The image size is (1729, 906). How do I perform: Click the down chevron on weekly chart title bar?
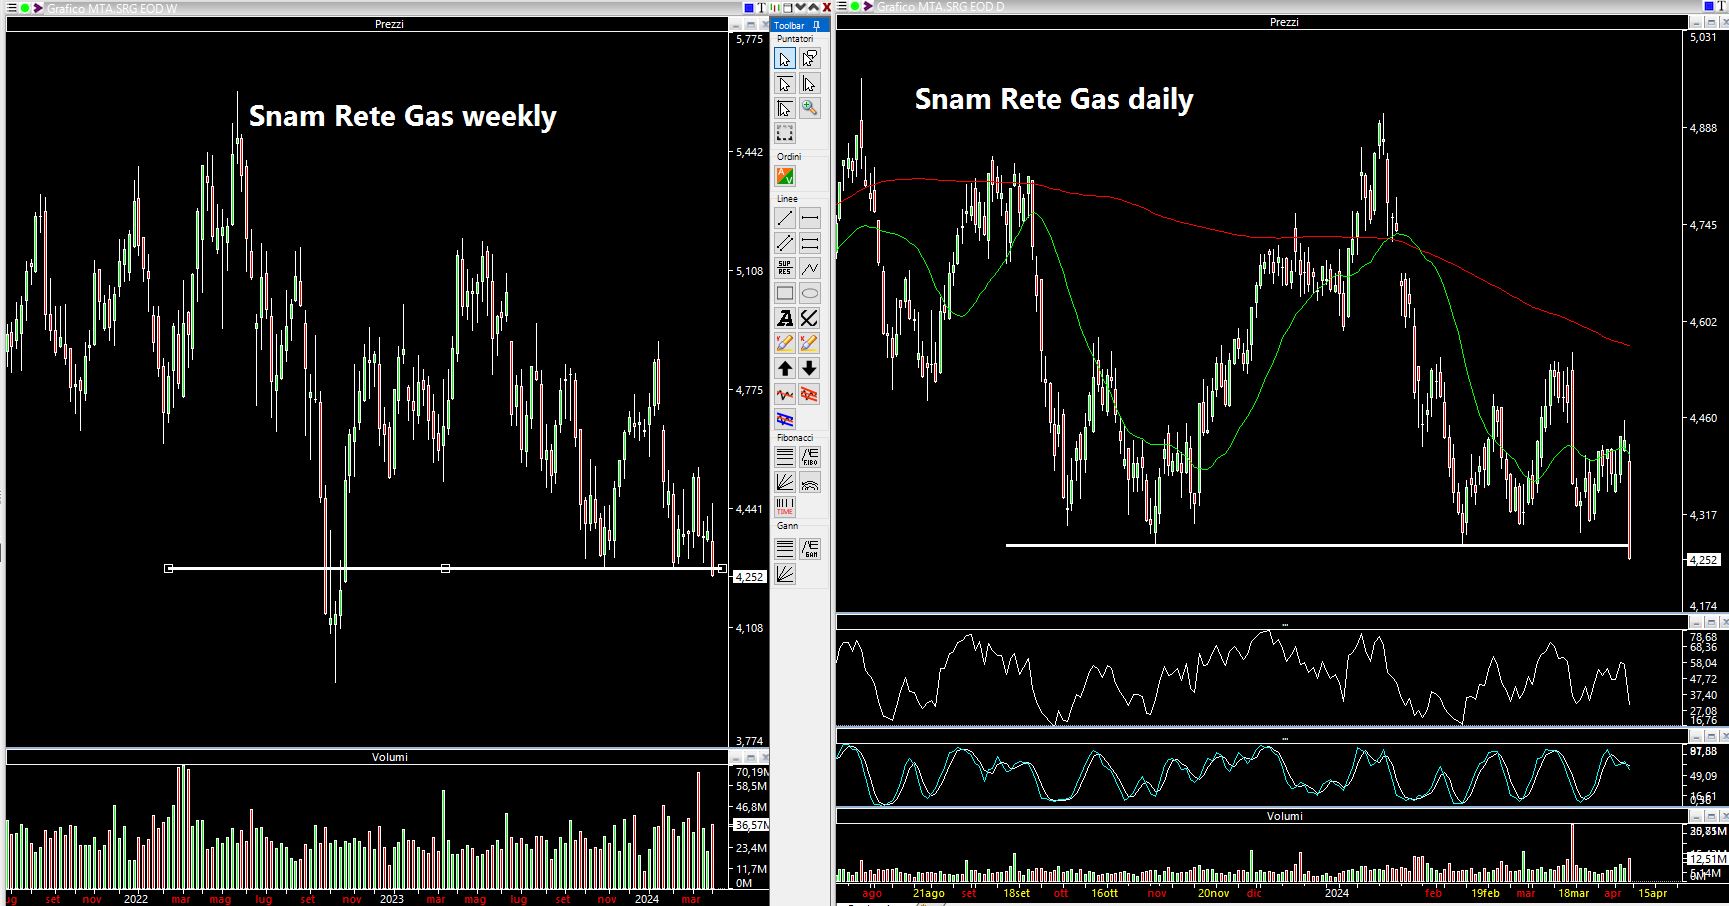800,7
